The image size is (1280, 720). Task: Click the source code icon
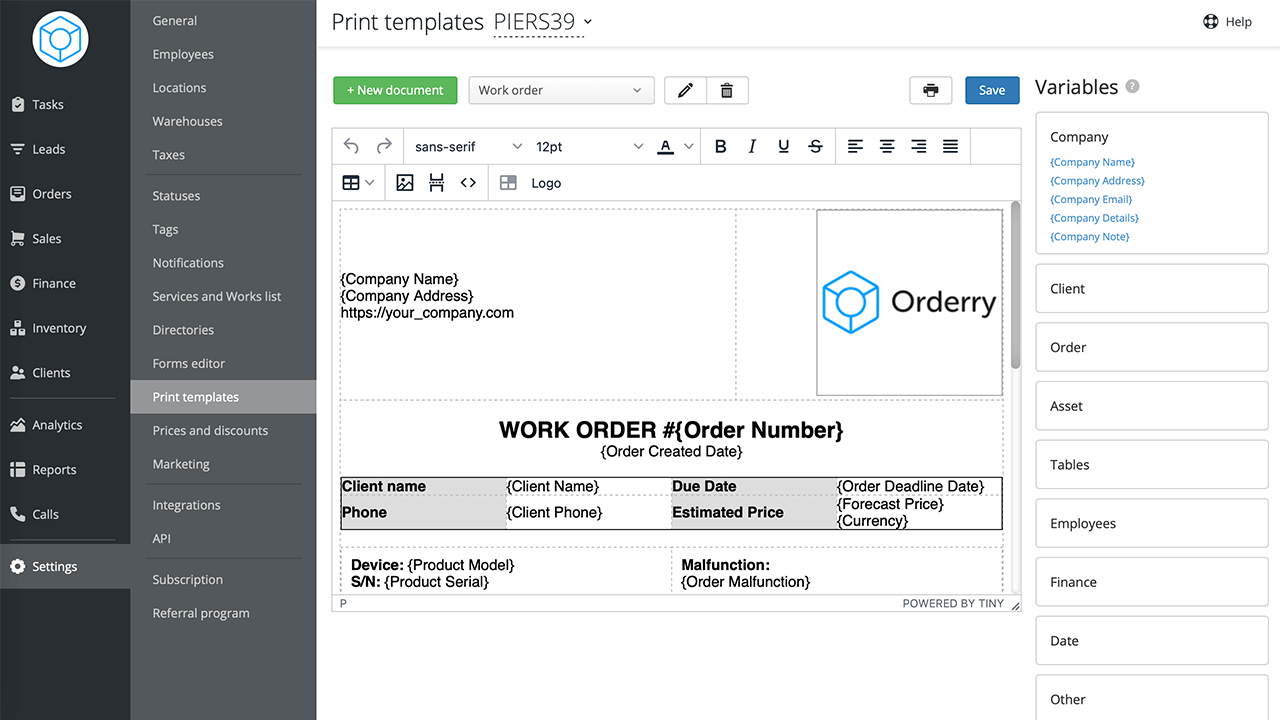[468, 183]
